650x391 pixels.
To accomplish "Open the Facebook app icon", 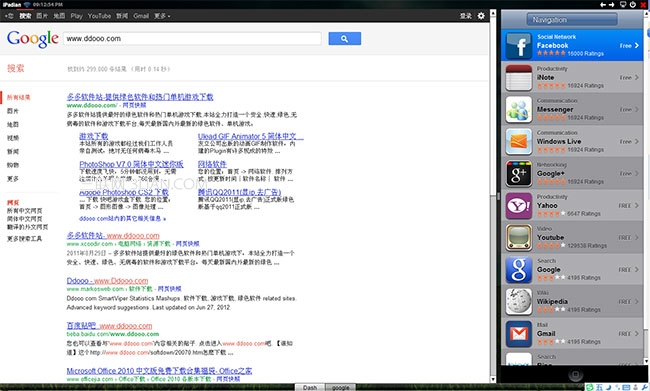I will 518,45.
